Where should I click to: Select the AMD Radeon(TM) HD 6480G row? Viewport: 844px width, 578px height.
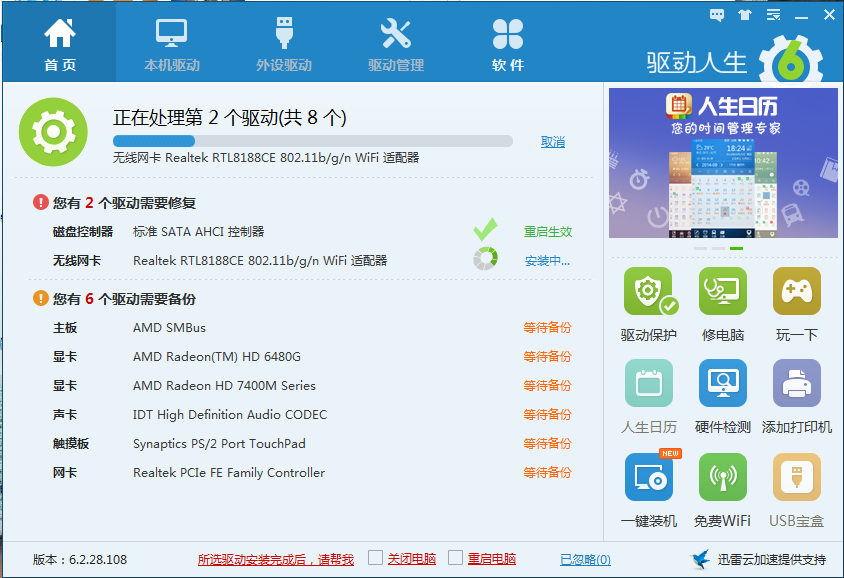point(312,357)
